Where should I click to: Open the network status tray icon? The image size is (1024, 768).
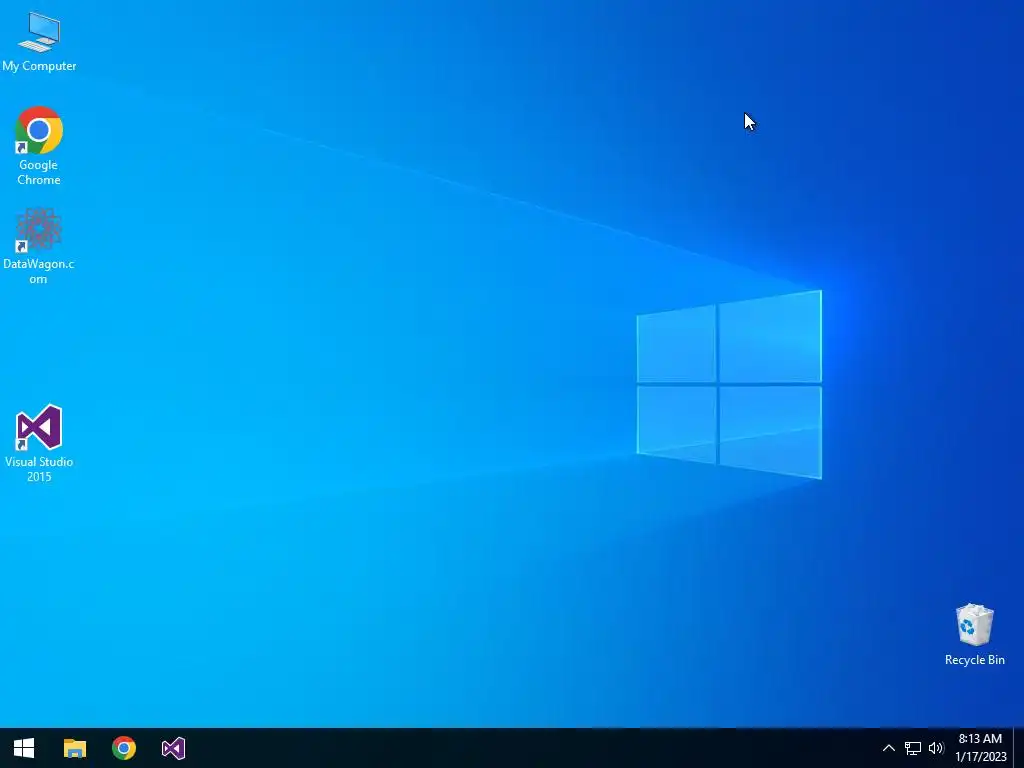pos(912,748)
